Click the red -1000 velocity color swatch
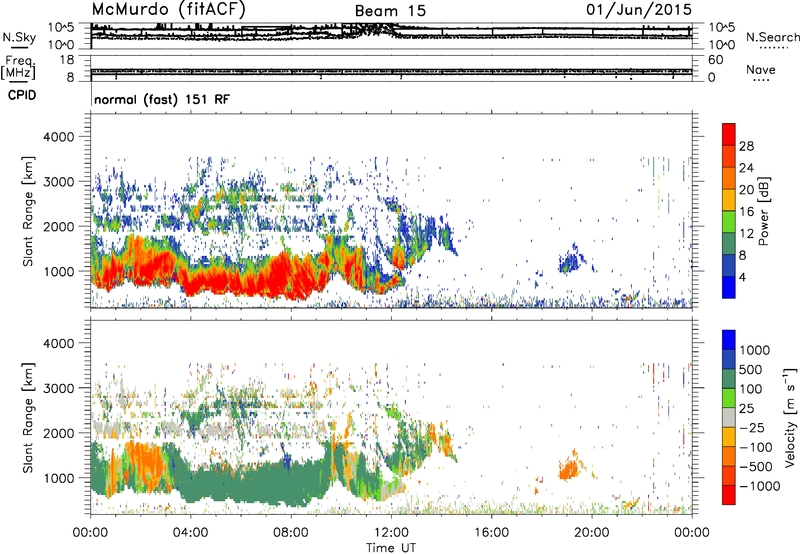The image size is (800, 554). pyautogui.click(x=729, y=495)
